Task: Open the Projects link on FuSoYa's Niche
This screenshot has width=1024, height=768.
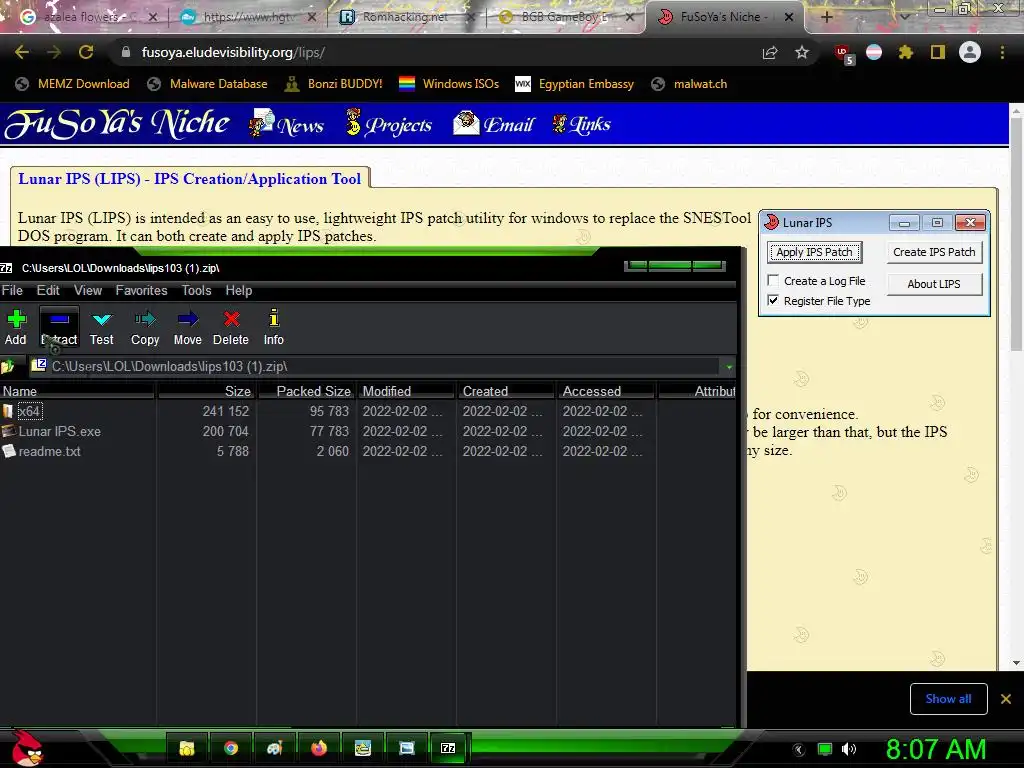Action: [x=389, y=124]
